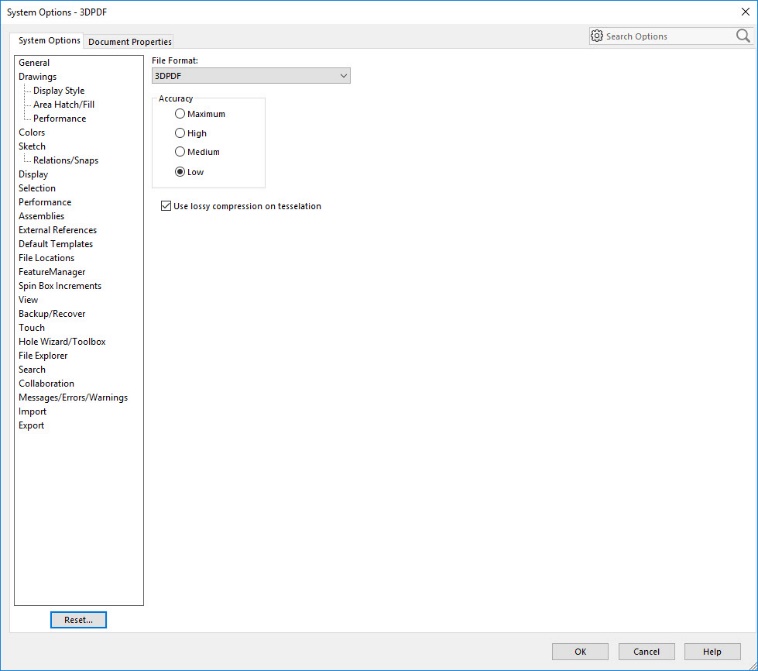Click the Cancel button
Image resolution: width=758 pixels, height=671 pixels.
646,652
